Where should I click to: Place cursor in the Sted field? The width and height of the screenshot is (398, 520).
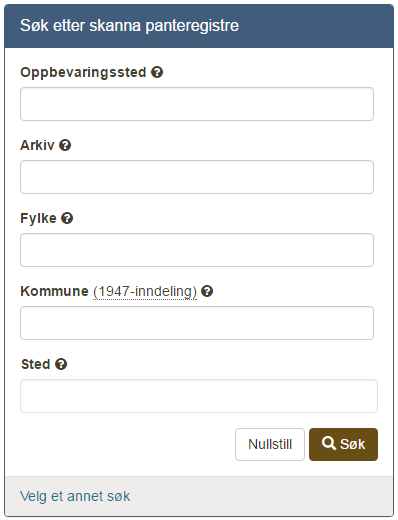click(x=199, y=396)
